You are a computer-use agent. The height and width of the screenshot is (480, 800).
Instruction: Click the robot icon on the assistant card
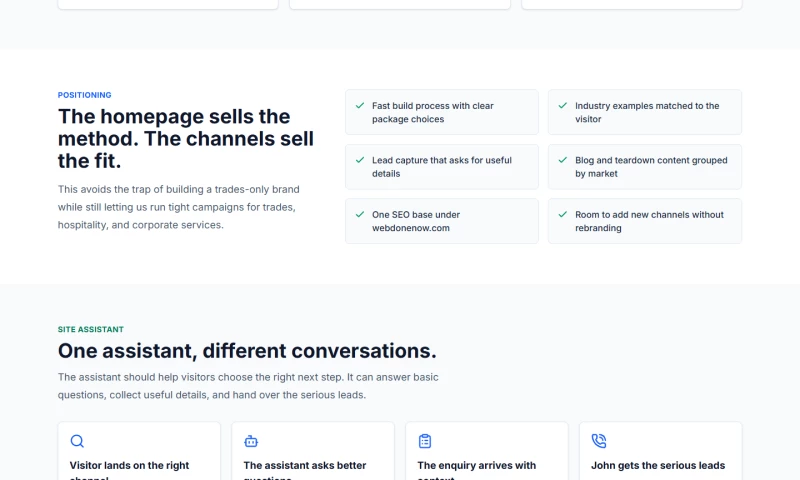[x=251, y=441]
